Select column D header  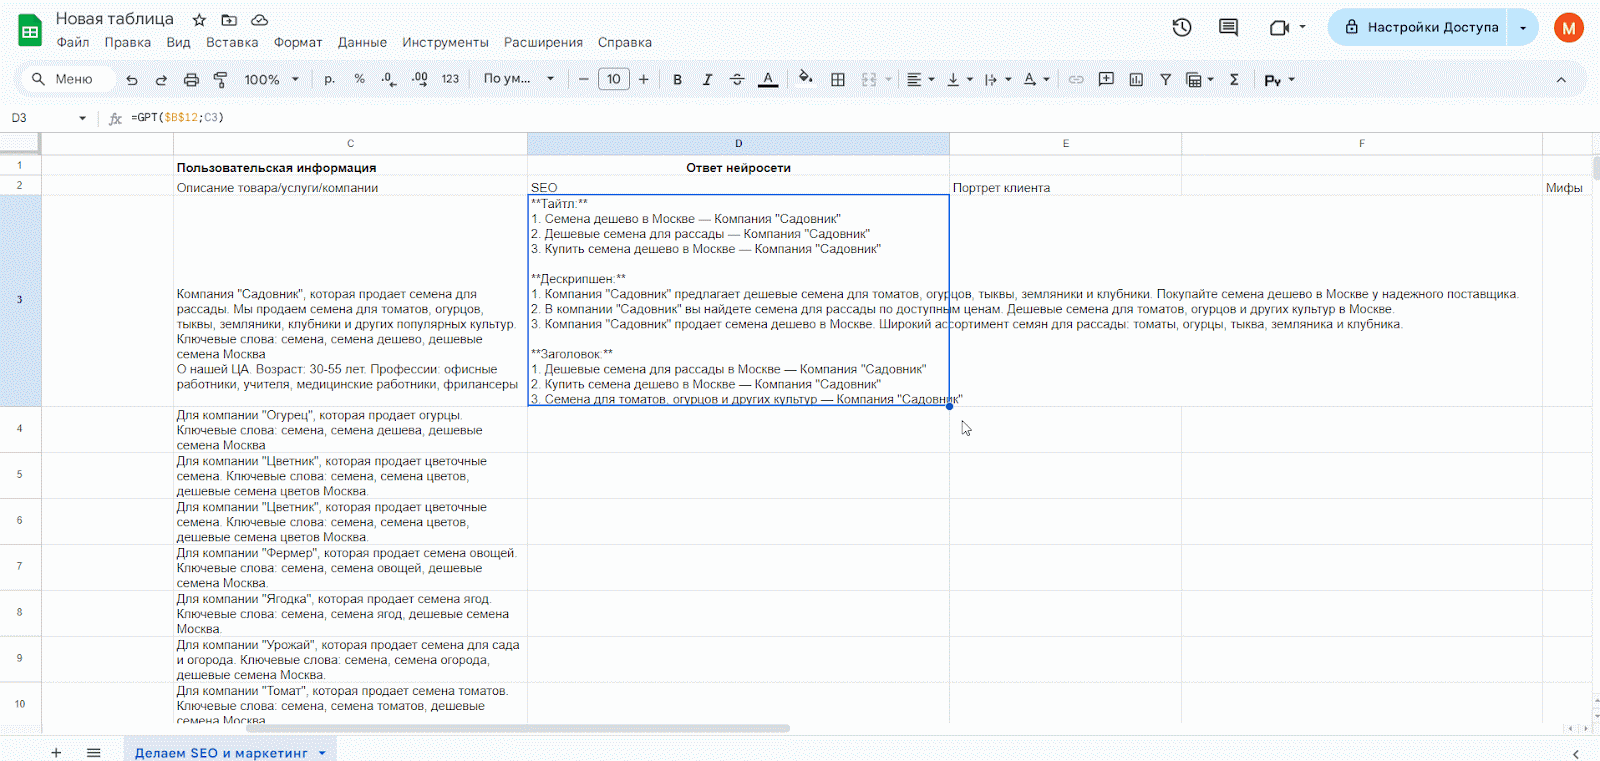click(738, 144)
